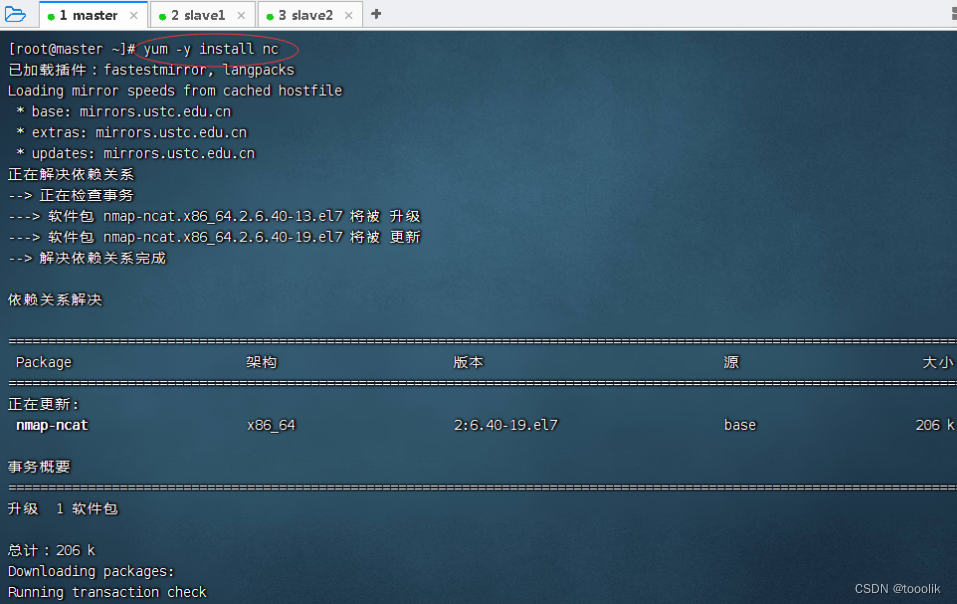Screen dimensions: 957x604
Task: Click the nmap-ncat 2.6.40-19.el7 更新 line
Action: pyautogui.click(x=214, y=237)
